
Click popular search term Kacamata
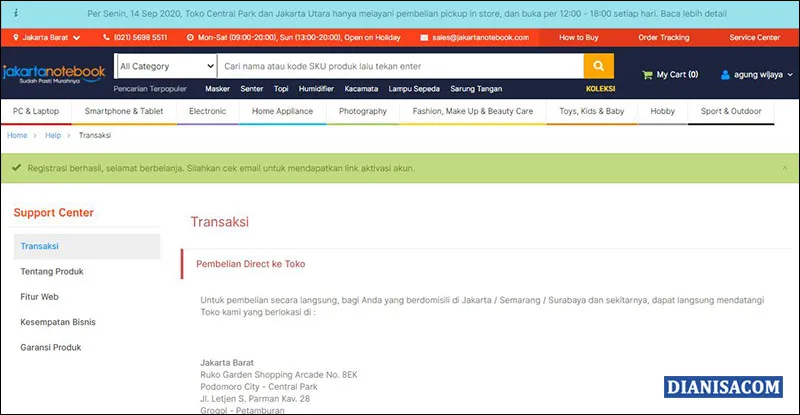[x=361, y=89]
